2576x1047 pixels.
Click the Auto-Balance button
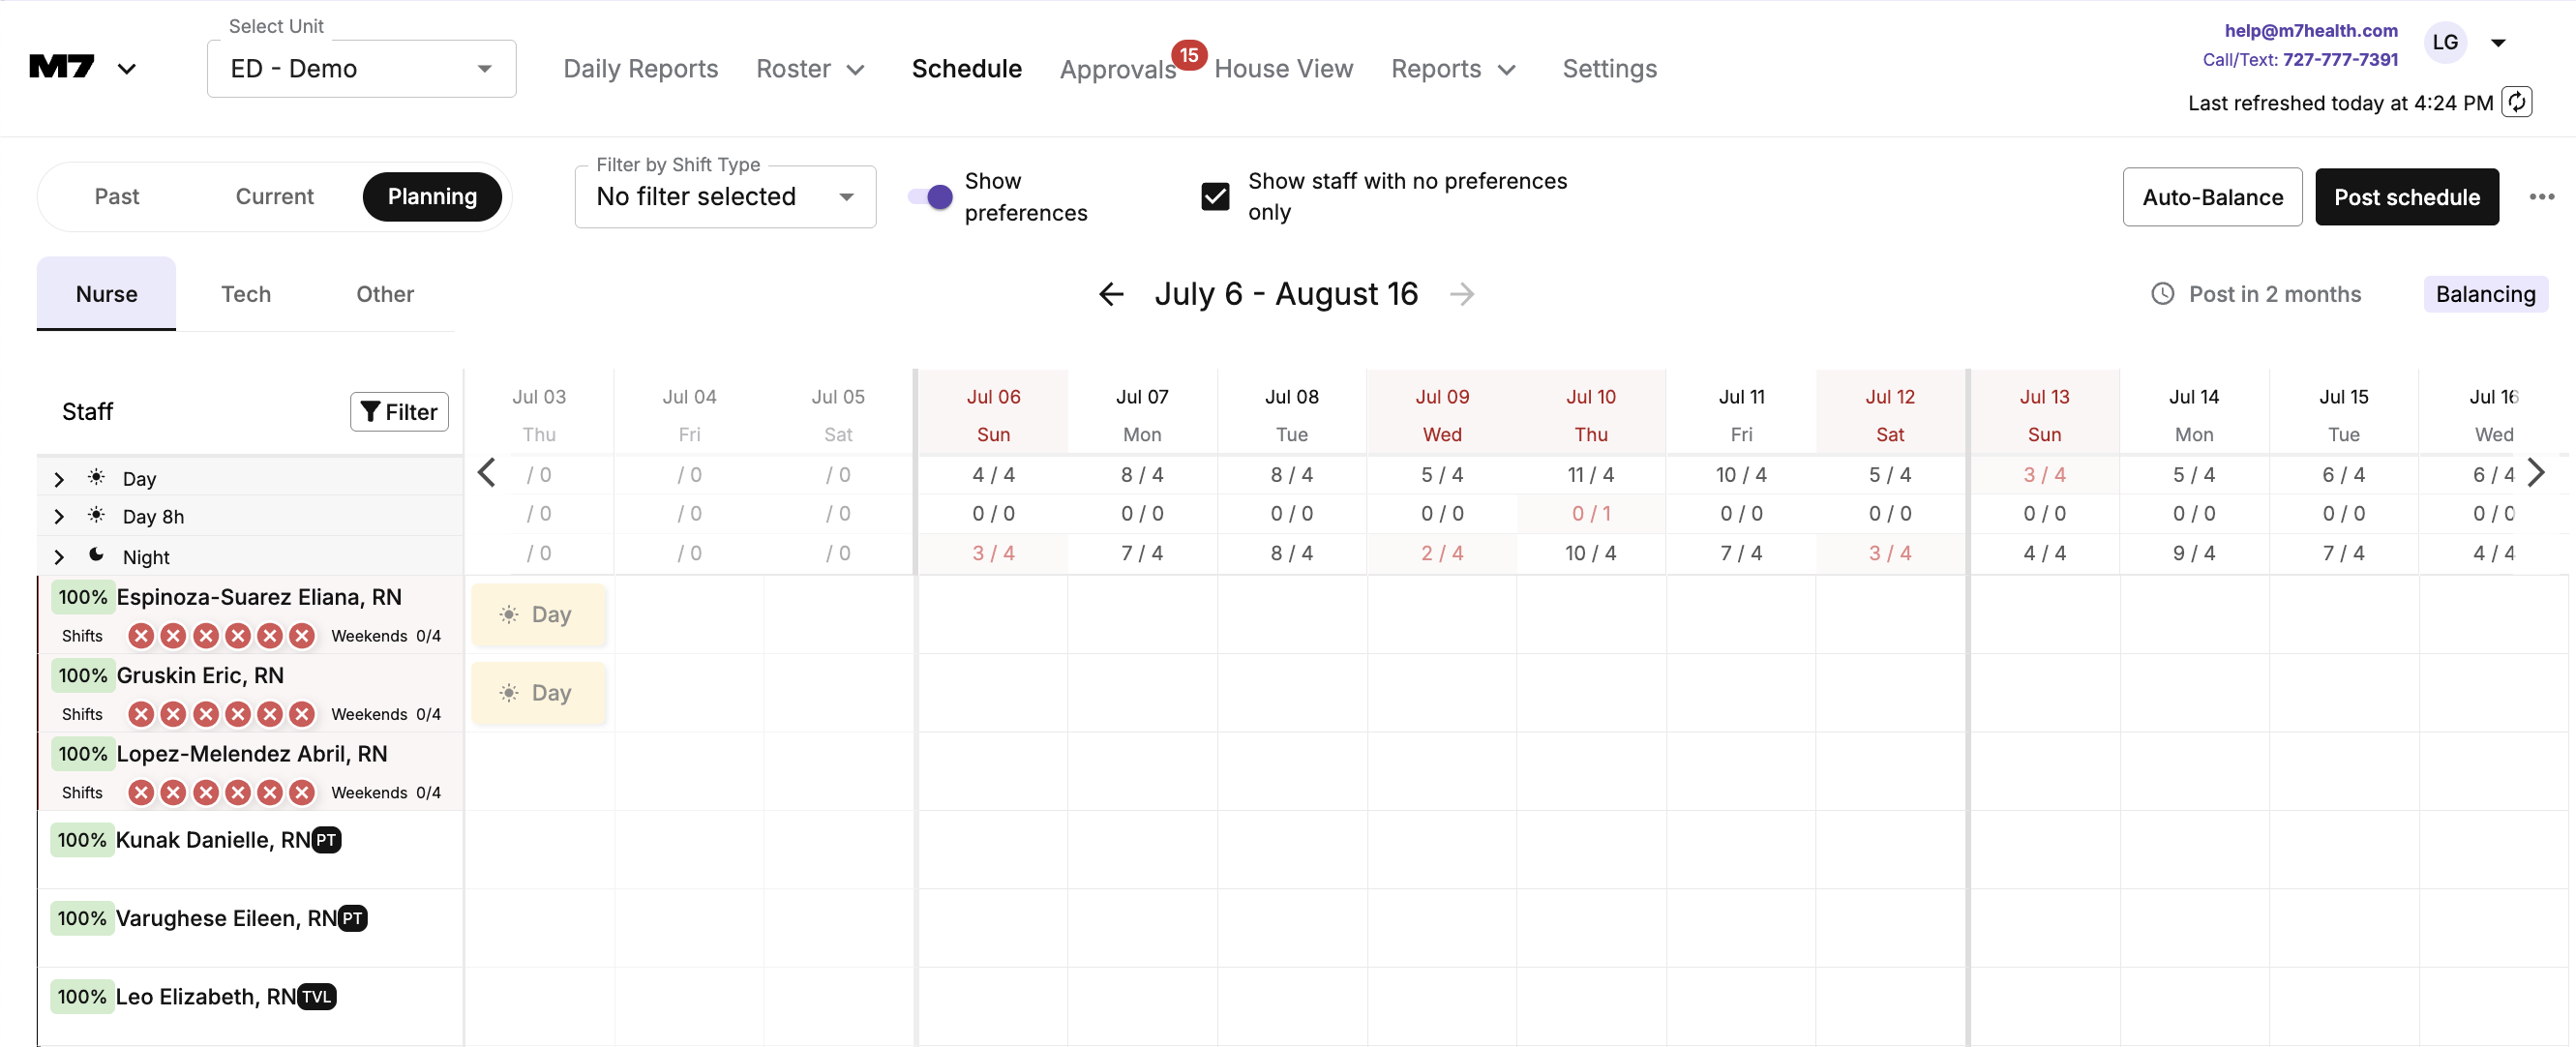(2211, 197)
